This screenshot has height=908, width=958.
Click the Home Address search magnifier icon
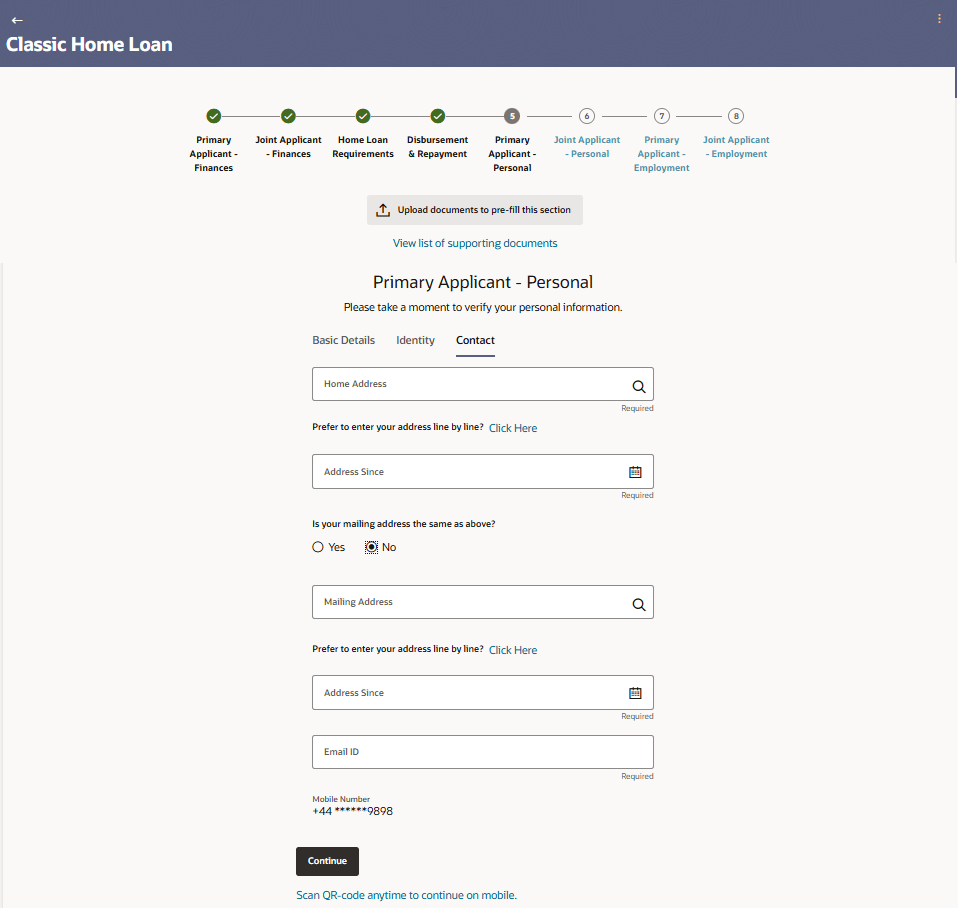(638, 386)
